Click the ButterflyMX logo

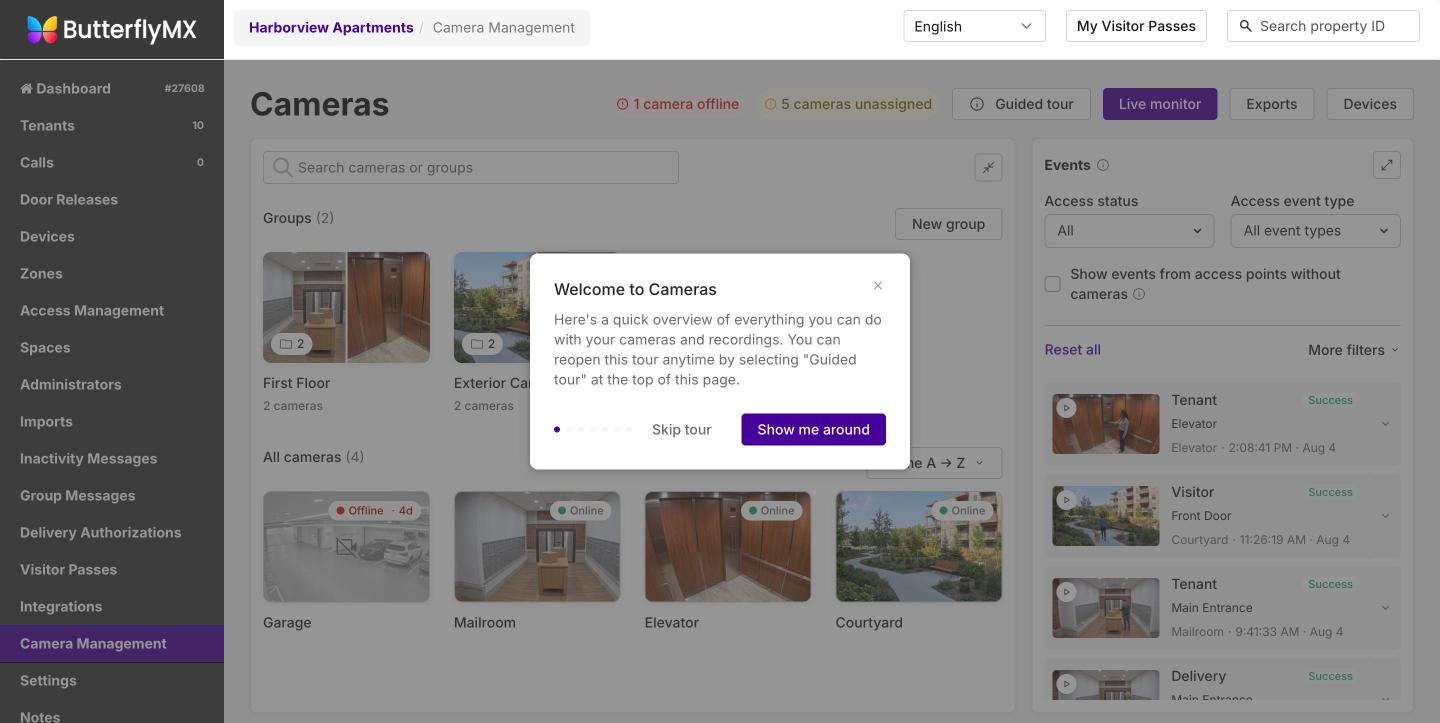coord(111,30)
